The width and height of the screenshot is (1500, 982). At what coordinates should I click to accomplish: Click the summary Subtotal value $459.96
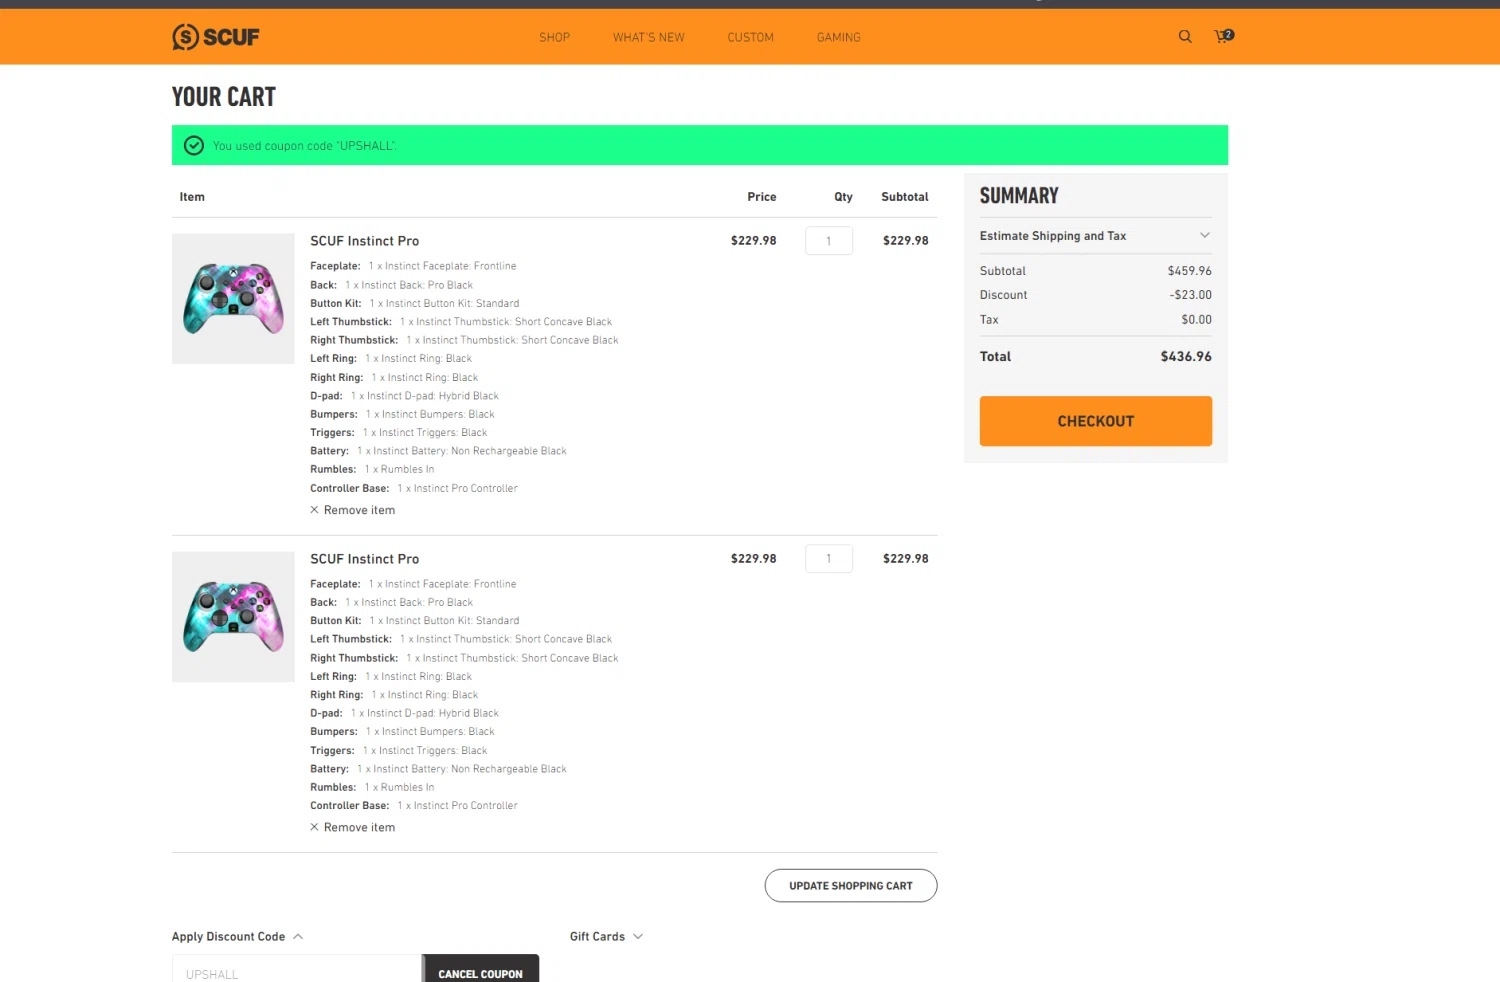click(1189, 271)
